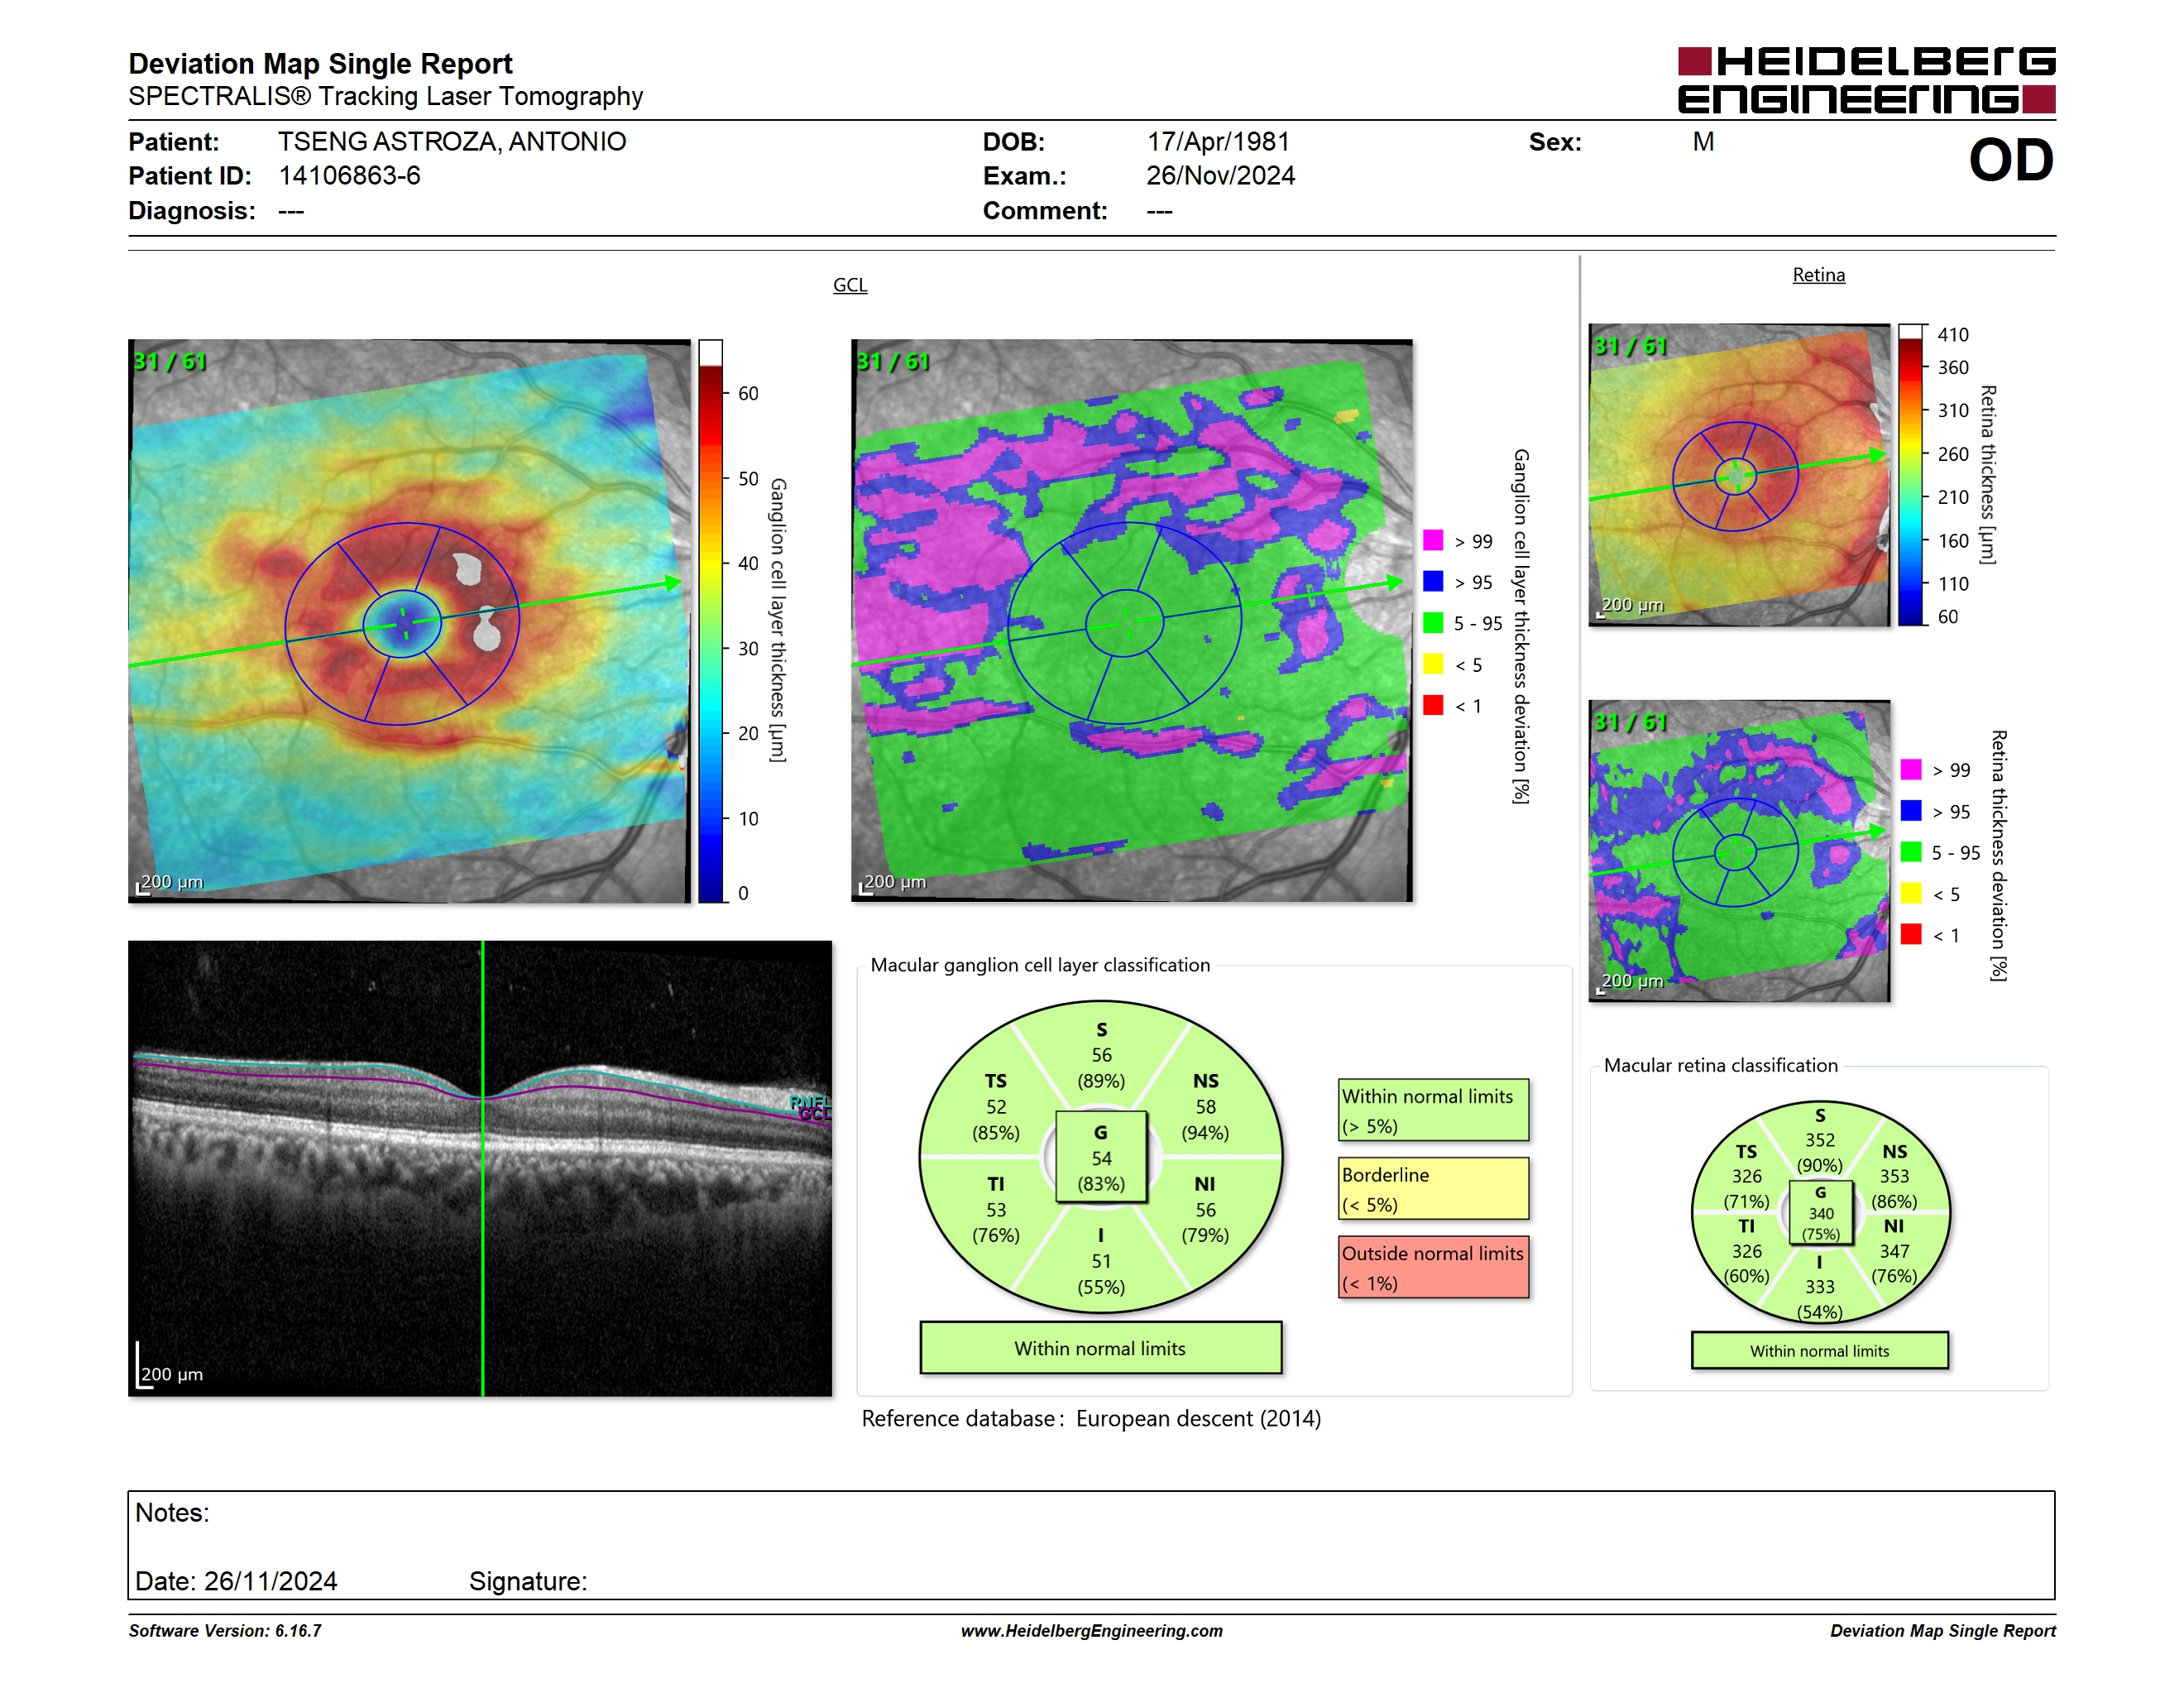The height and width of the screenshot is (1688, 2184).
Task: Open the small retina deviation map
Action: (x=1739, y=851)
